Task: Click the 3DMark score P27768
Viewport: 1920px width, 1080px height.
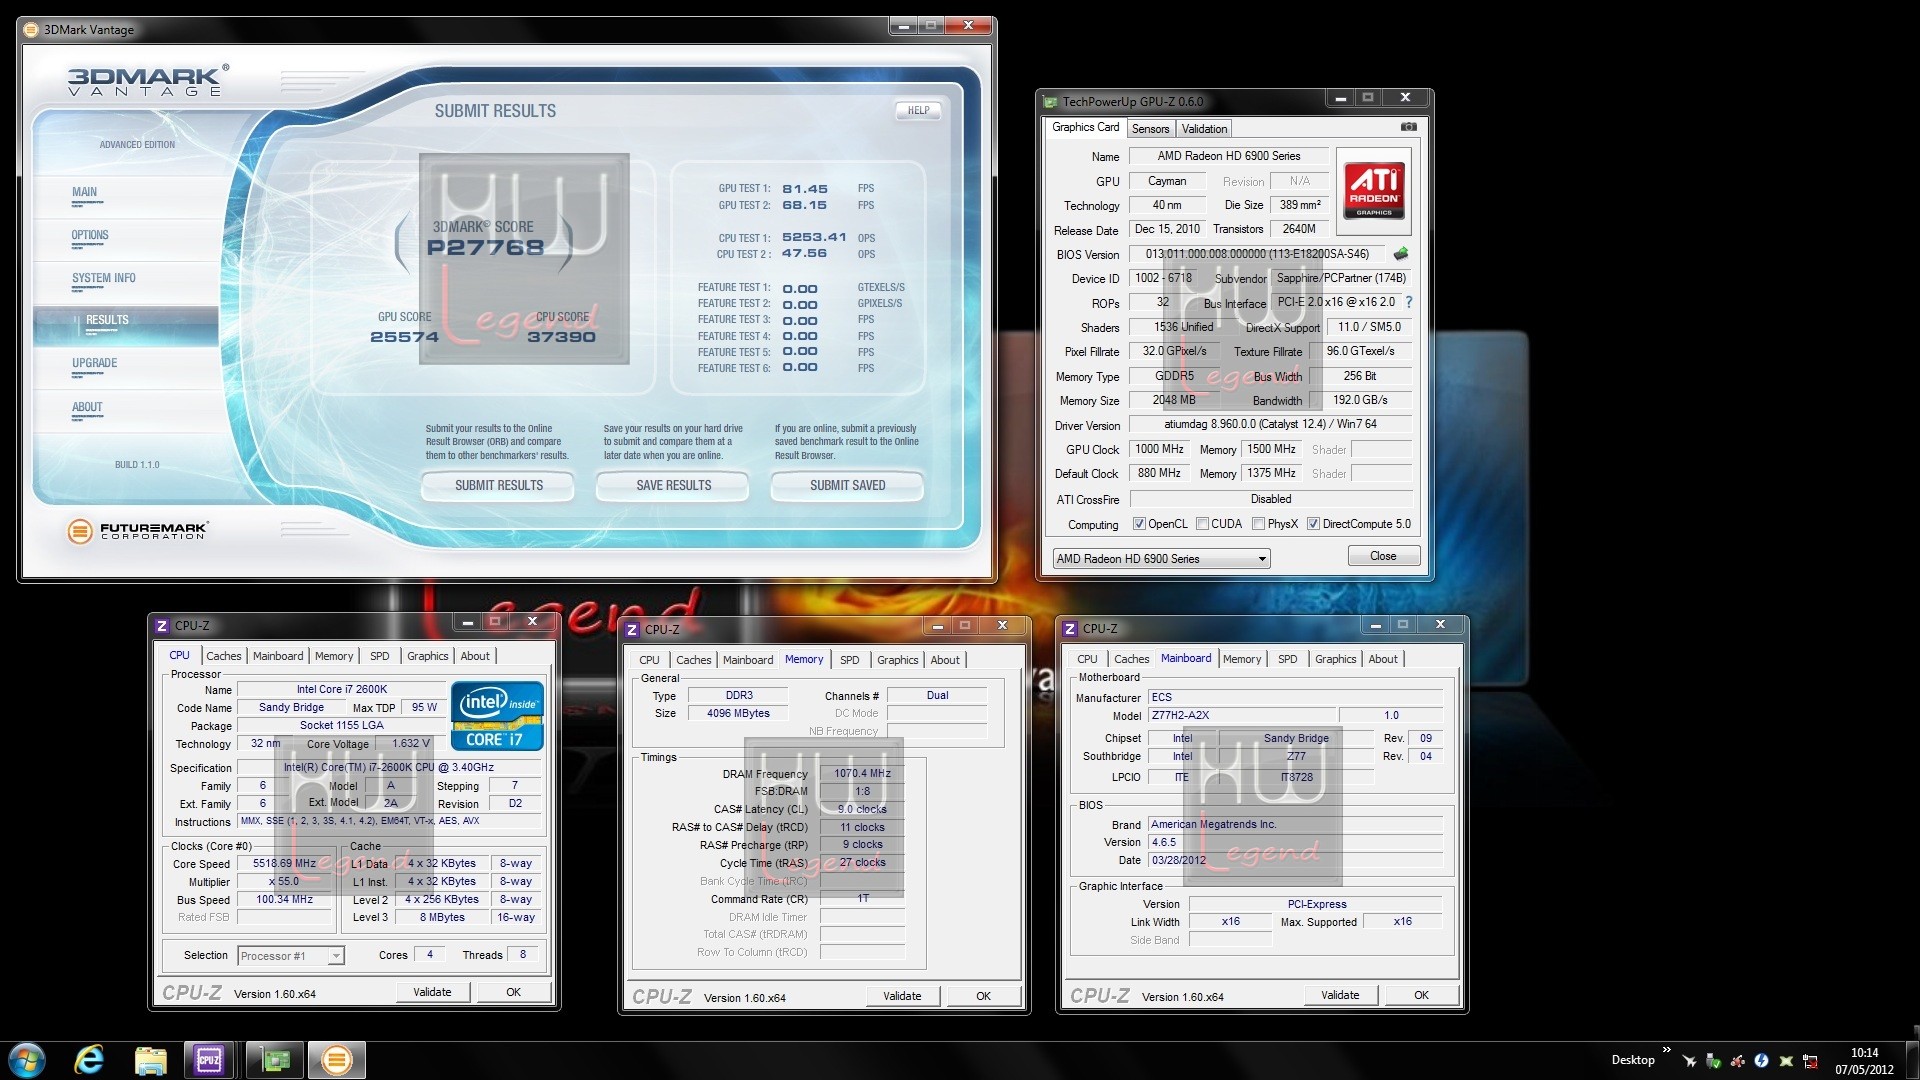Action: pos(485,248)
